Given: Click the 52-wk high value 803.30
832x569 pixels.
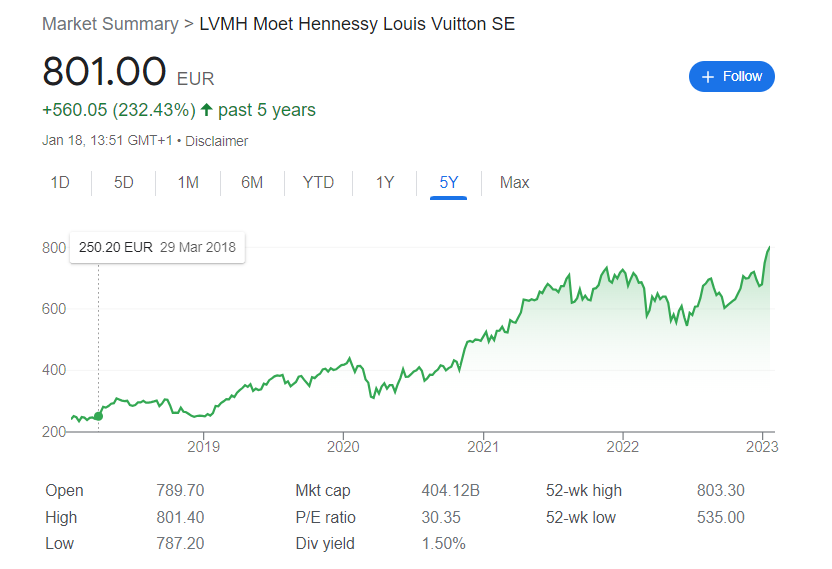Looking at the screenshot, I should pyautogui.click(x=720, y=491).
